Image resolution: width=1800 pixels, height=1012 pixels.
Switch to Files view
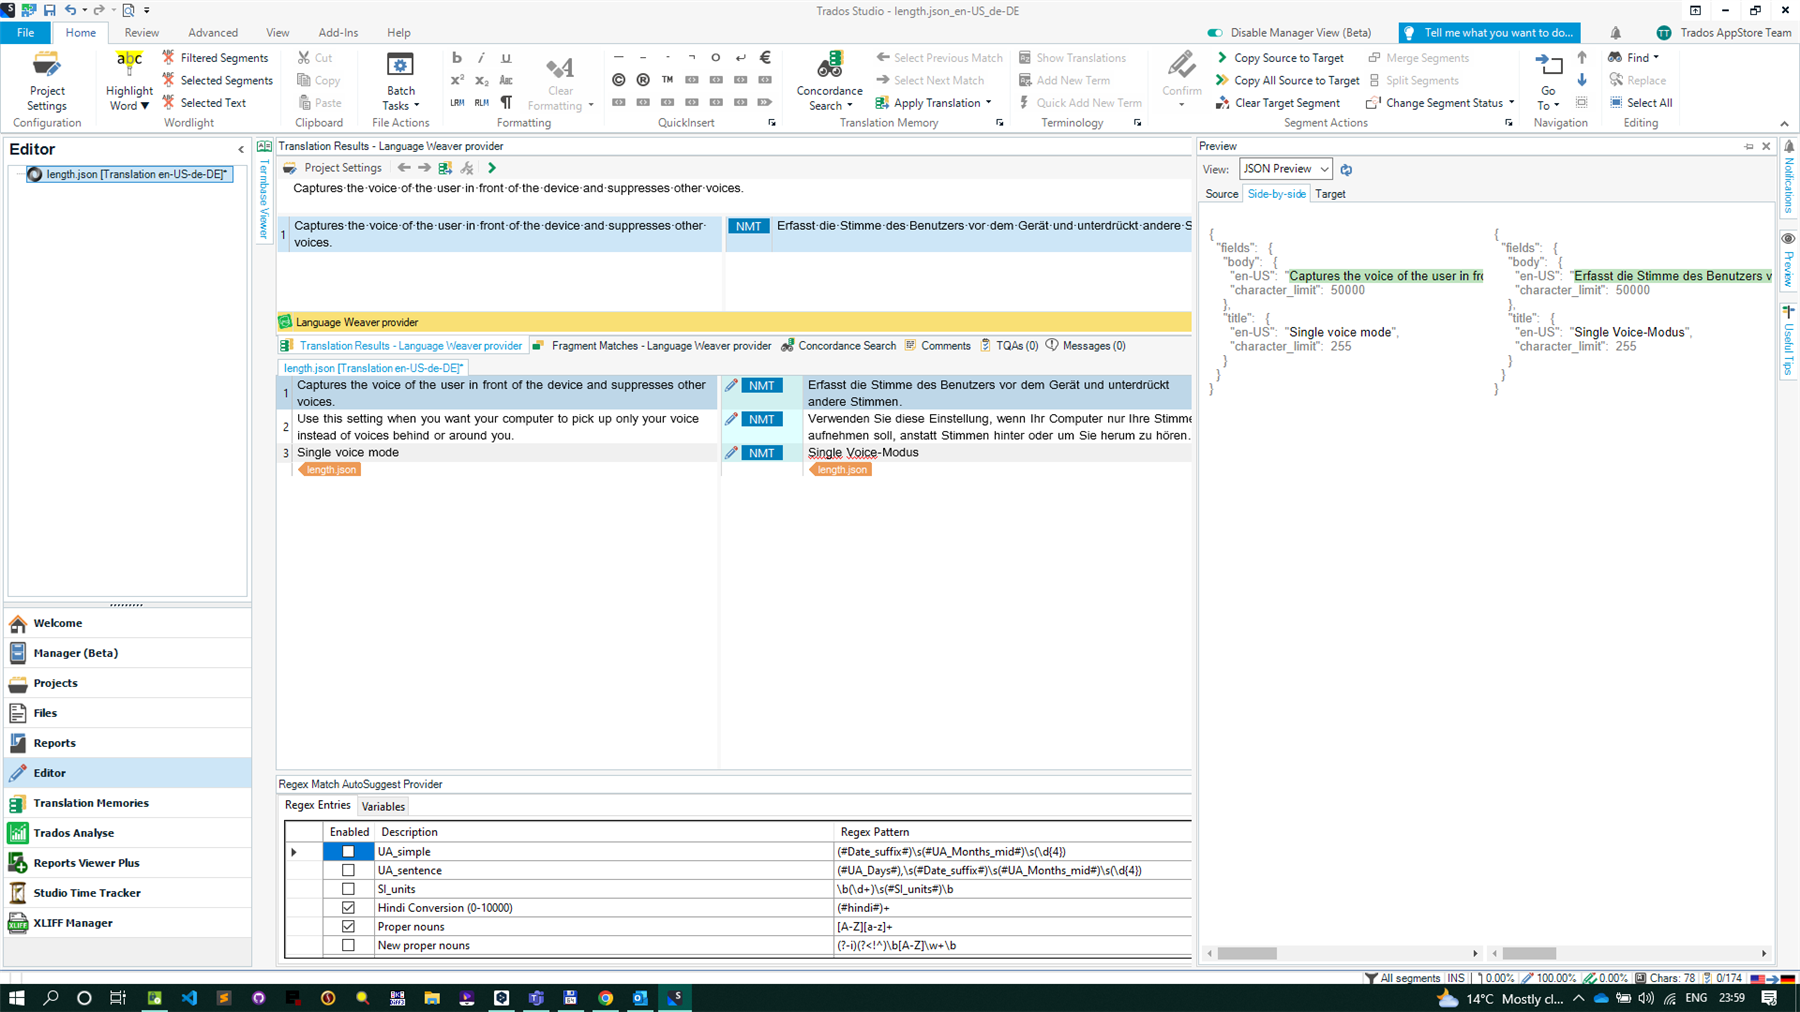(x=128, y=713)
